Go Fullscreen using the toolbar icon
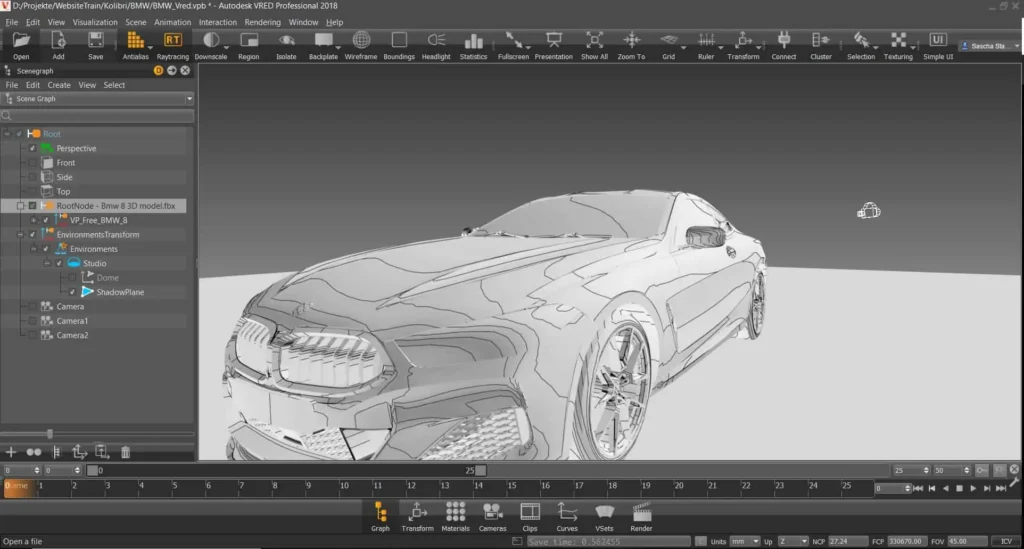 point(513,40)
